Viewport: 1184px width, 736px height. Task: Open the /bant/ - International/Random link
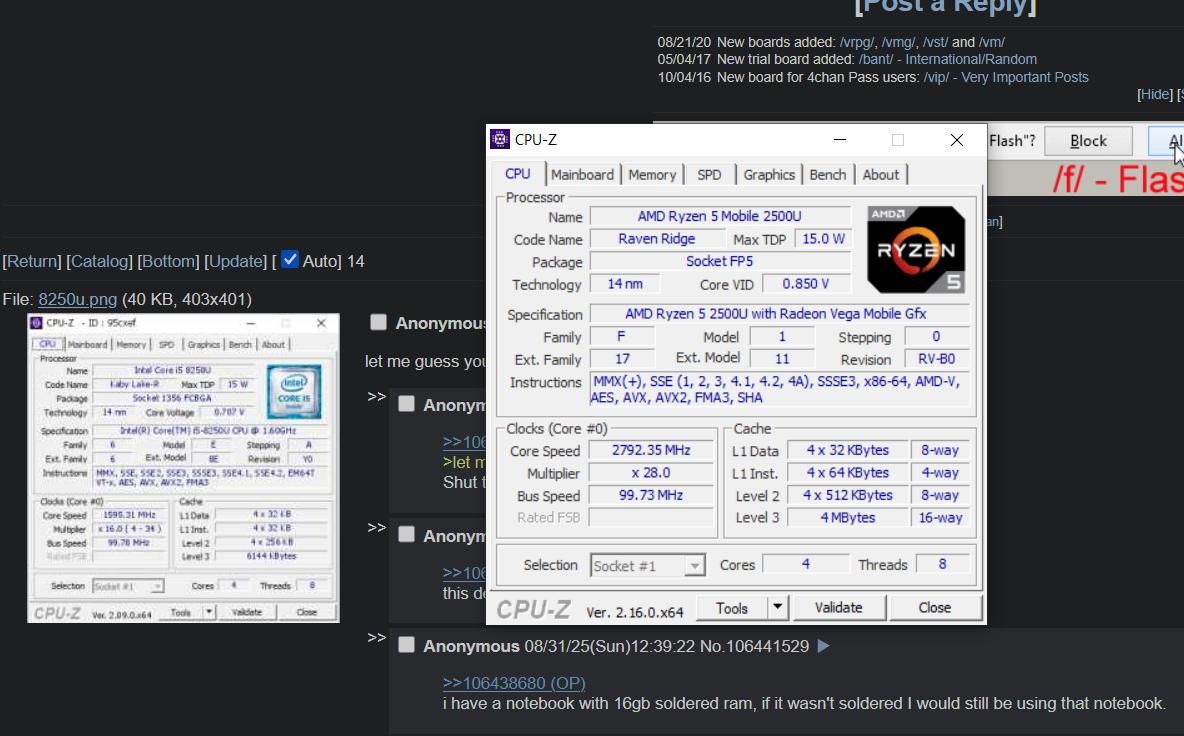click(x=948, y=59)
